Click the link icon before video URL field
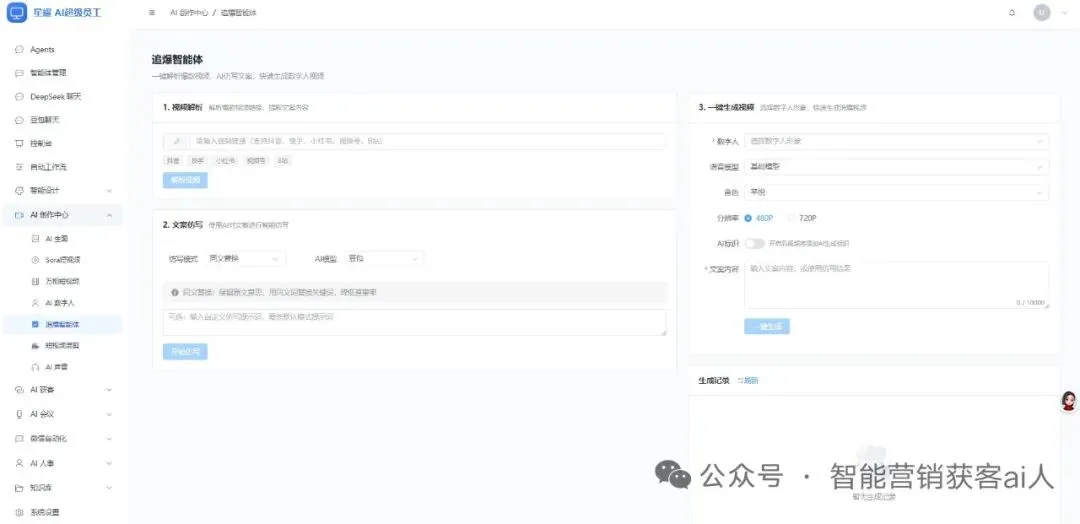Image resolution: width=1080 pixels, height=524 pixels. click(x=176, y=141)
